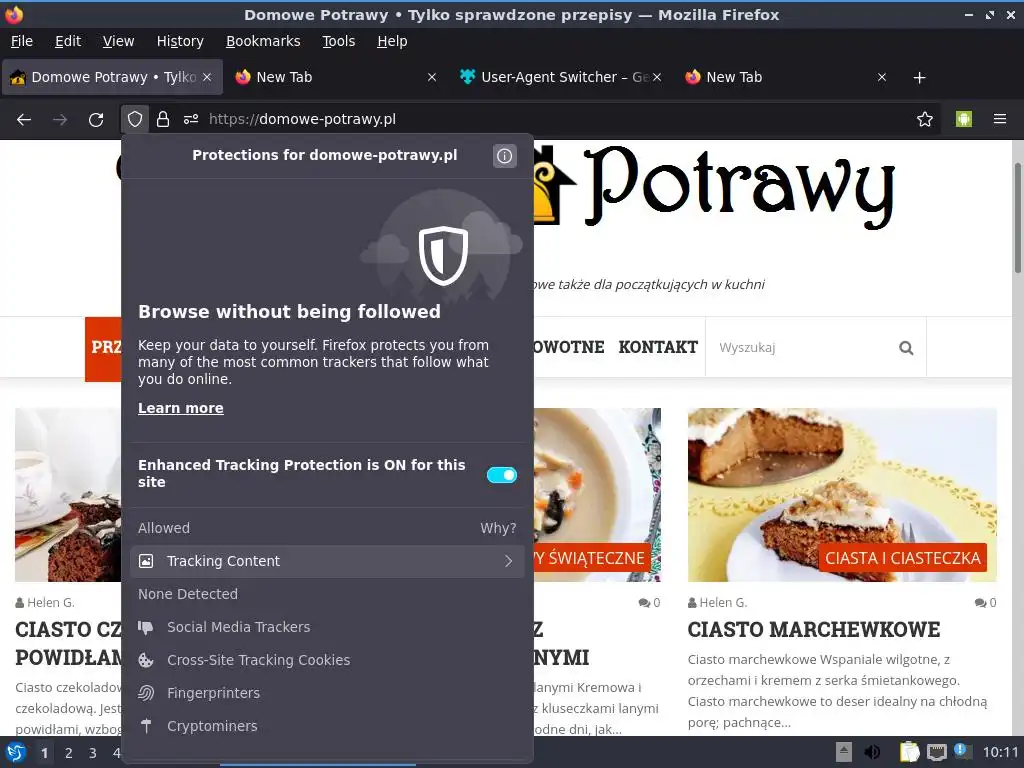Screen dimensions: 1024x768
Task: Click the Tracking Content image icon
Action: 146,561
